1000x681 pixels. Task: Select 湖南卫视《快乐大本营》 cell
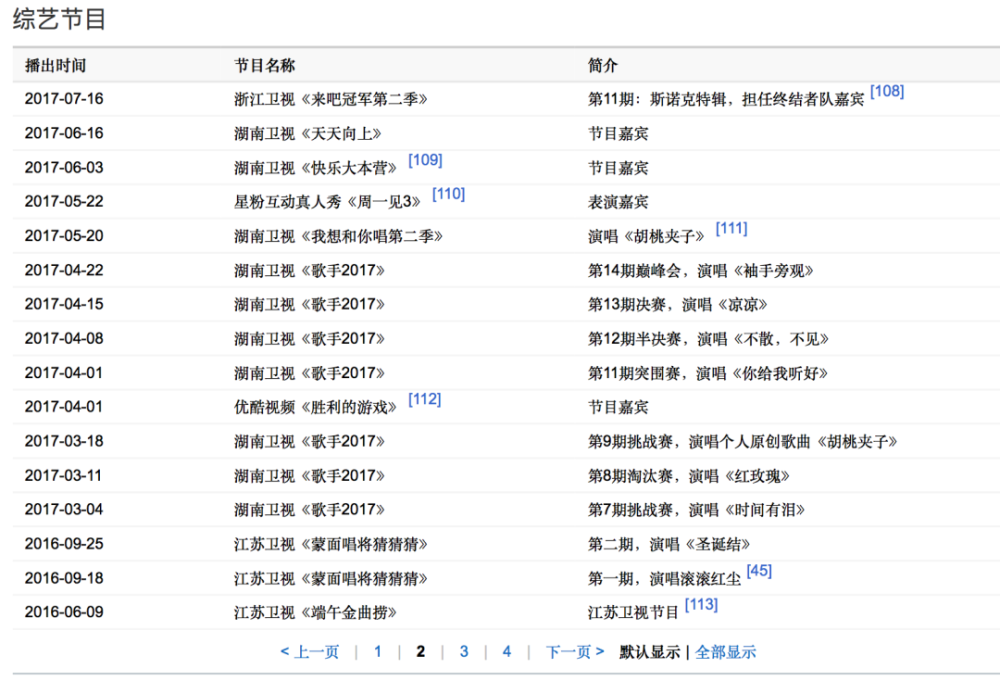[315, 168]
